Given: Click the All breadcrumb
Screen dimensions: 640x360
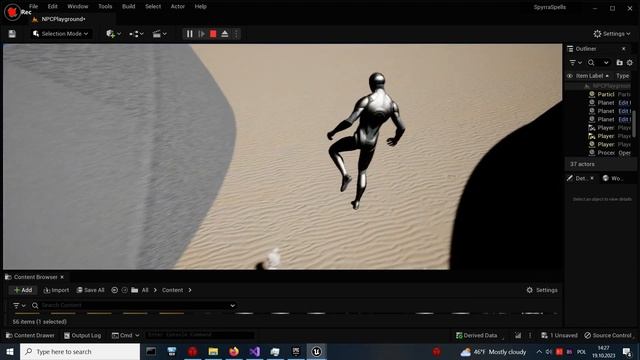Looking at the screenshot, I should tap(145, 290).
